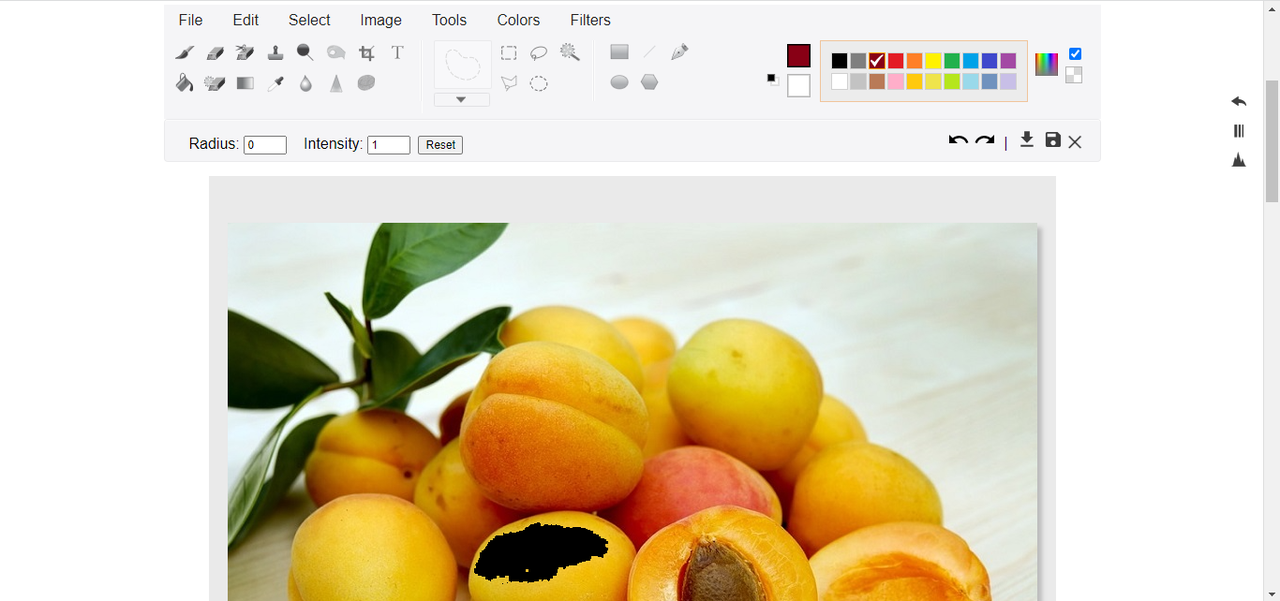1280x601 pixels.
Task: Pick the pink palette swatch
Action: 896,82
